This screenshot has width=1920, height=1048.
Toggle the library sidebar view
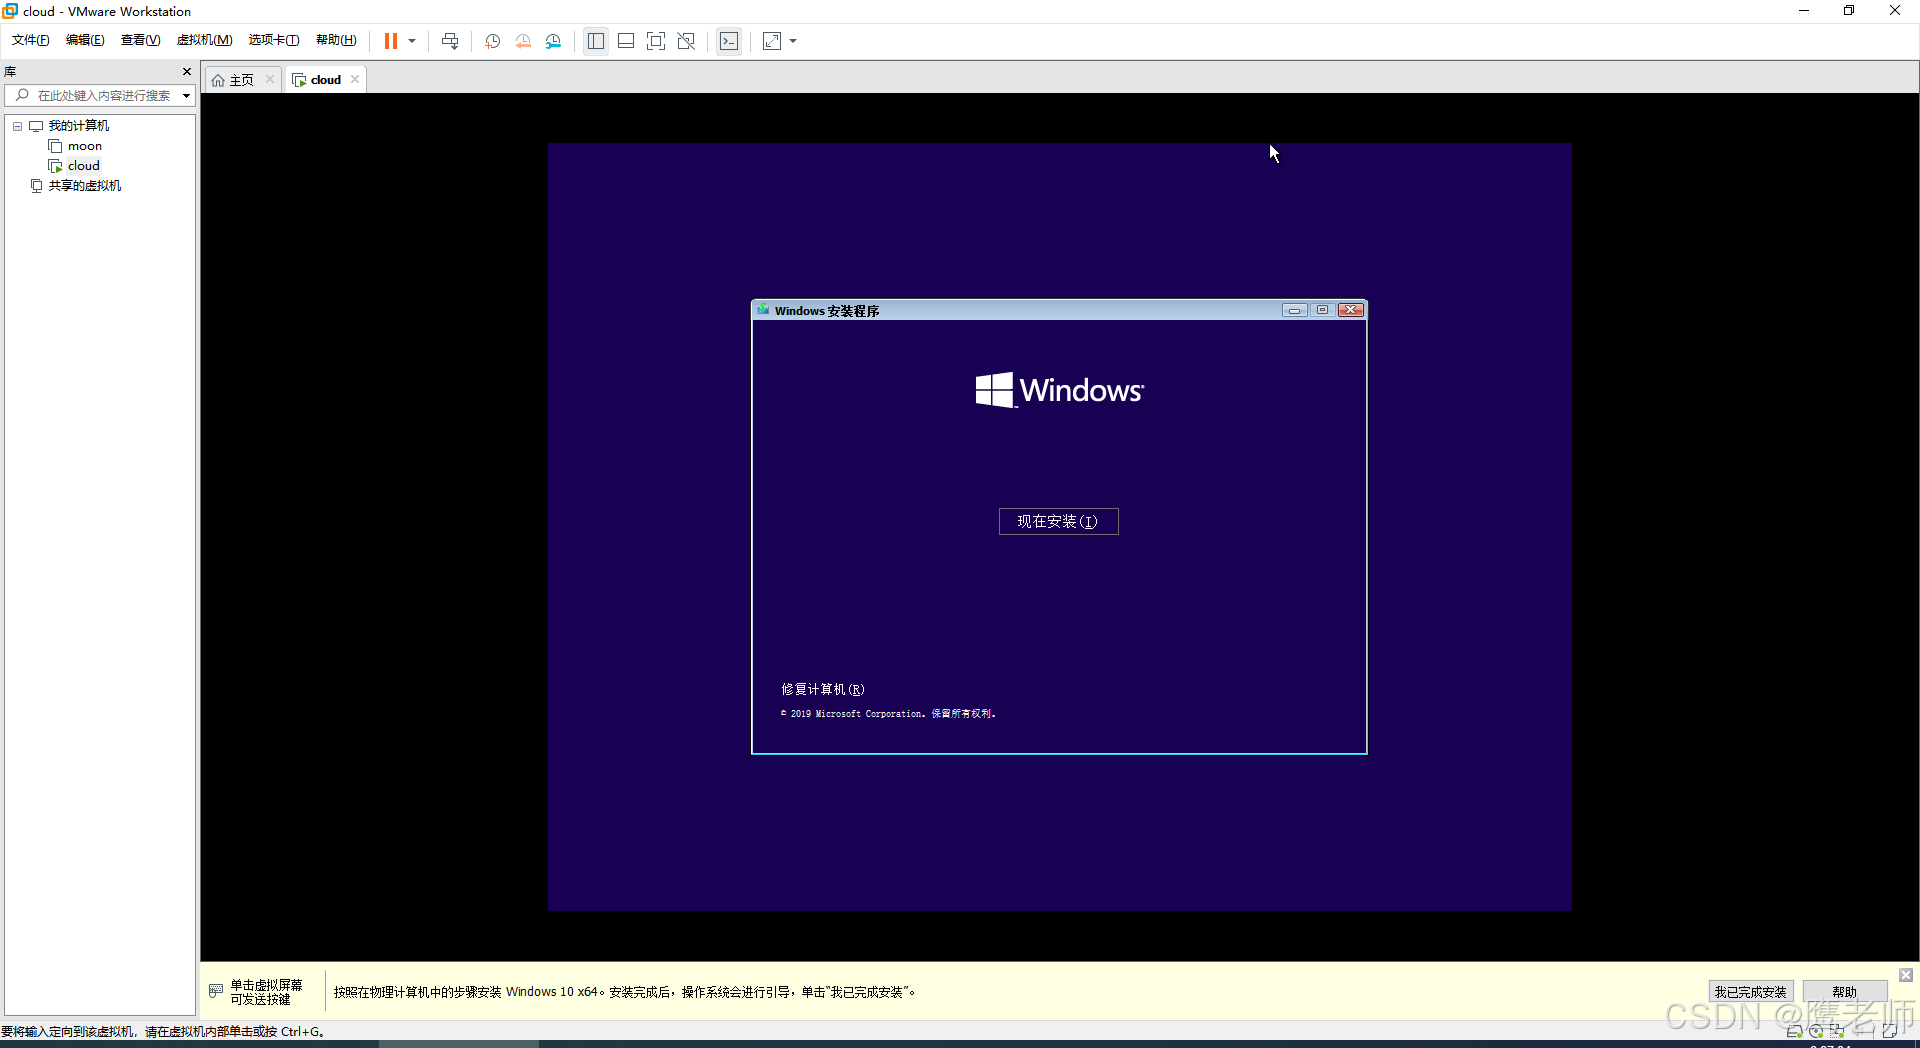tap(596, 41)
